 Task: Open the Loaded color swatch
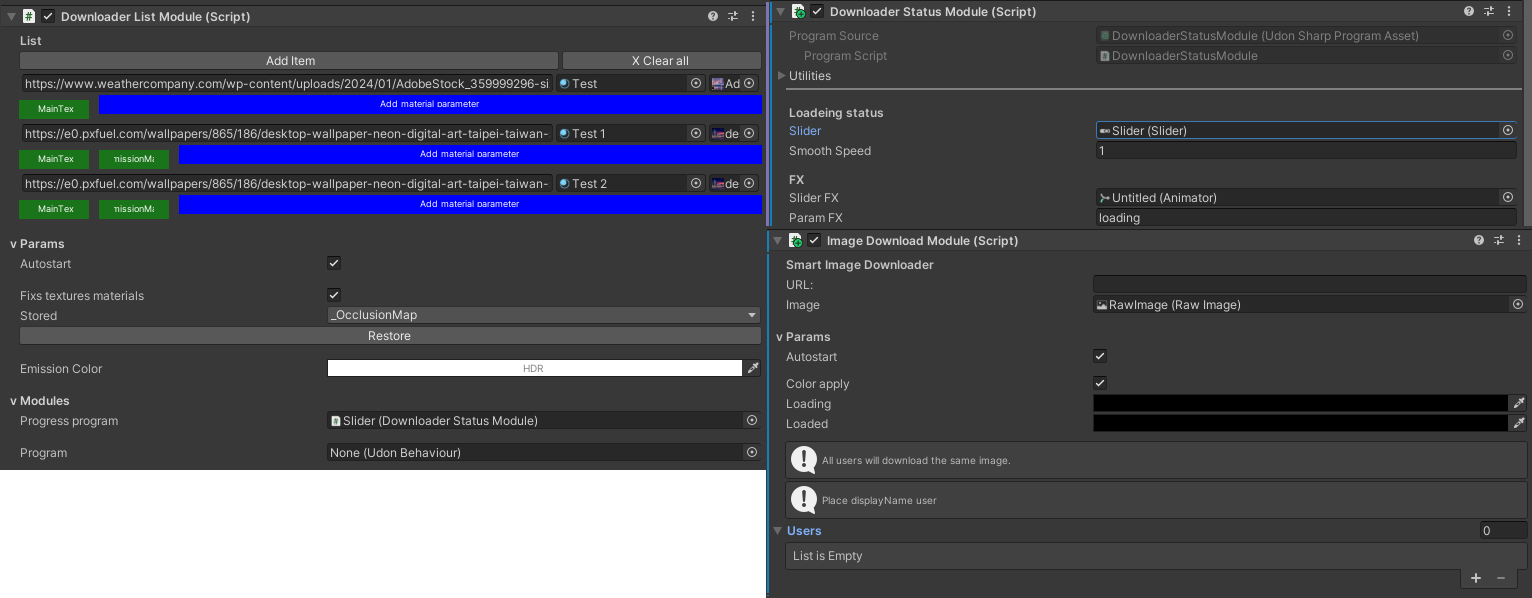tap(1299, 424)
